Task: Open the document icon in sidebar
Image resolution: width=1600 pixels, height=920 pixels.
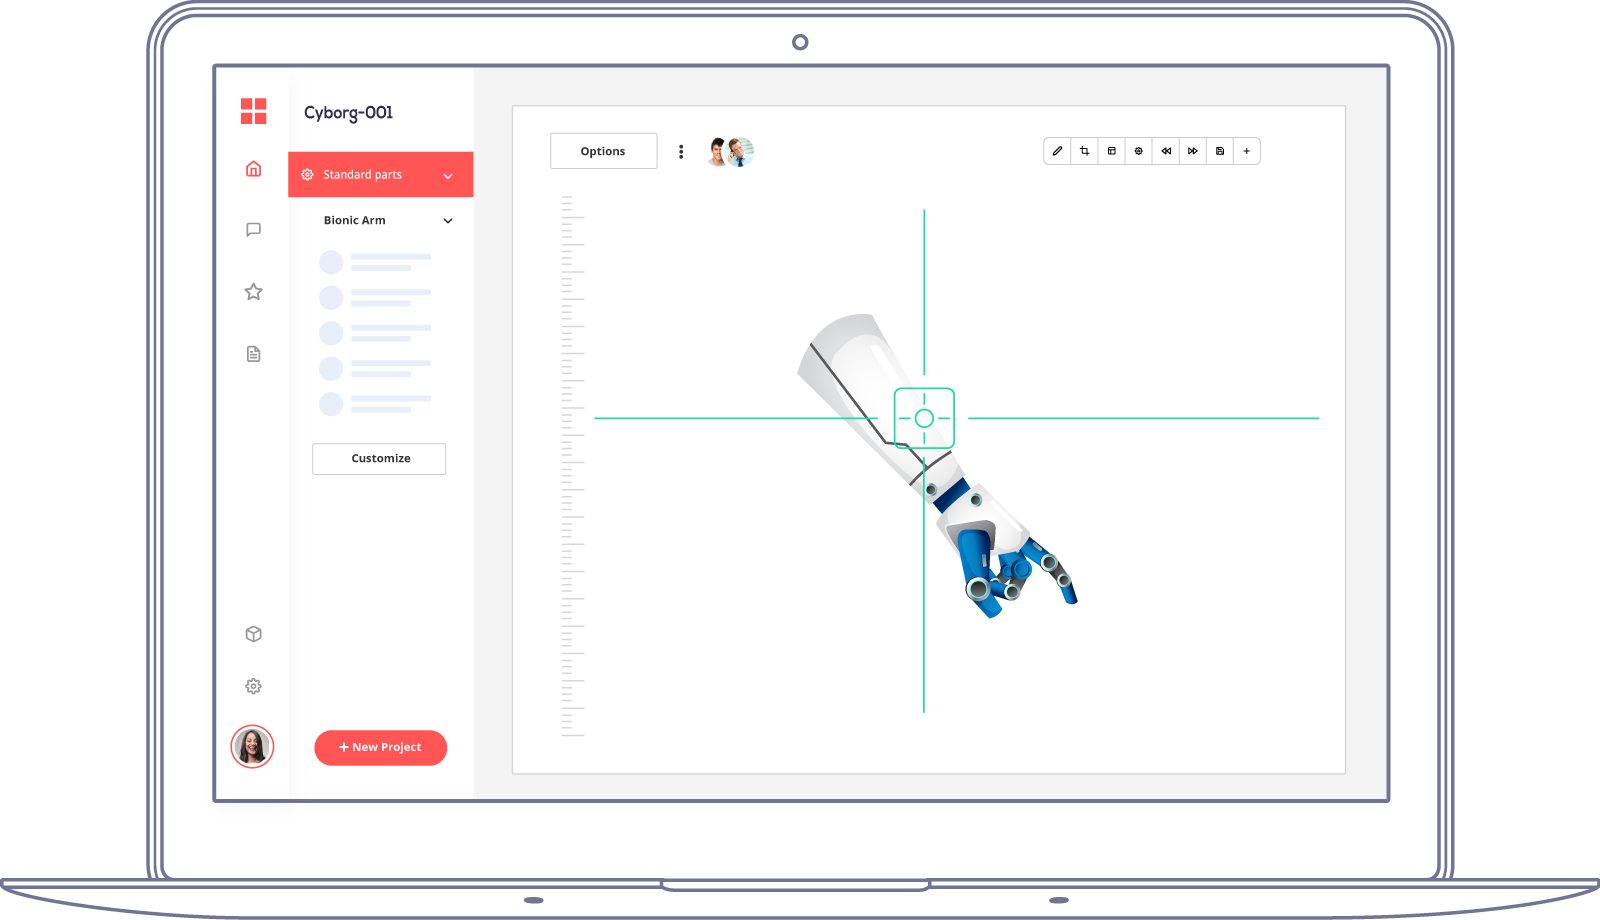Action: (254, 354)
